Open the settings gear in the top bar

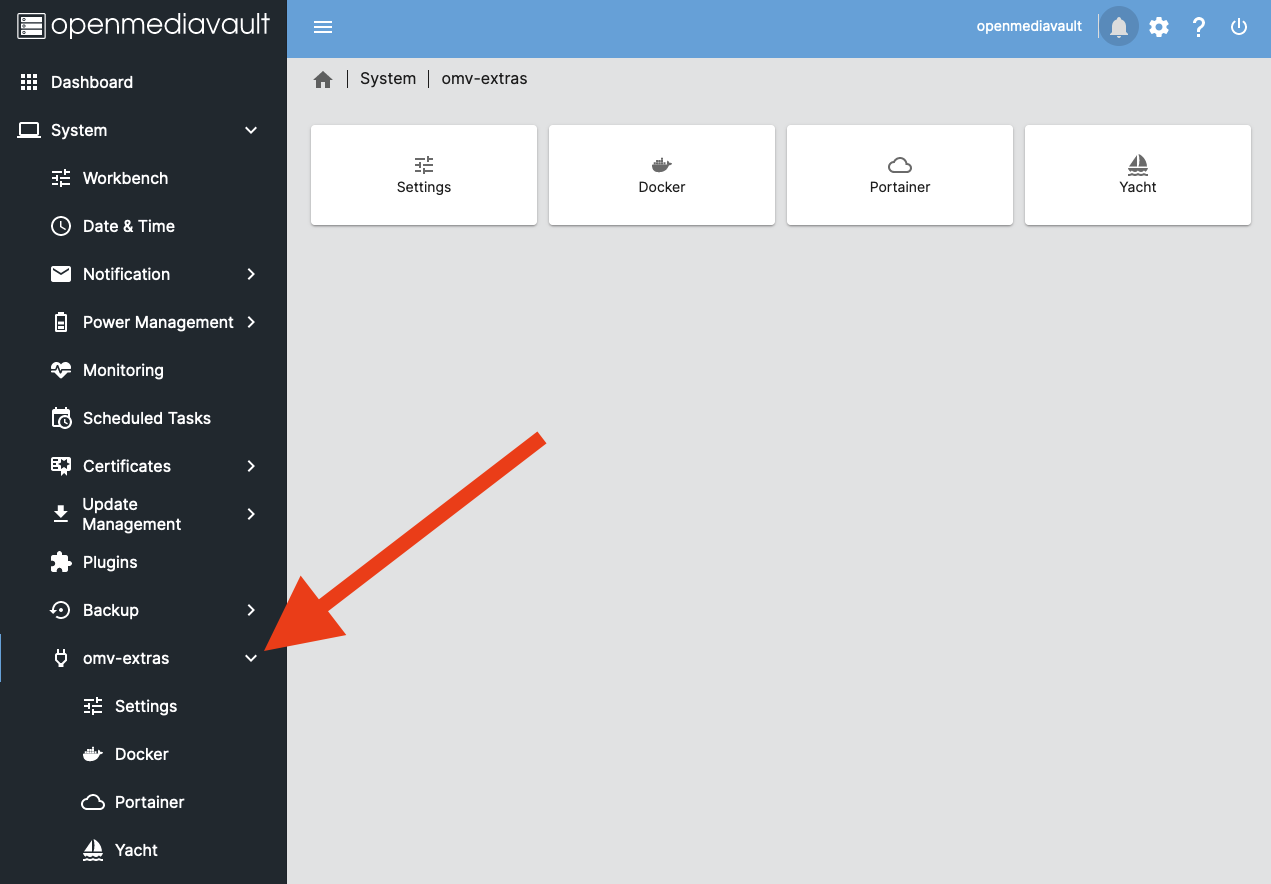tap(1158, 26)
